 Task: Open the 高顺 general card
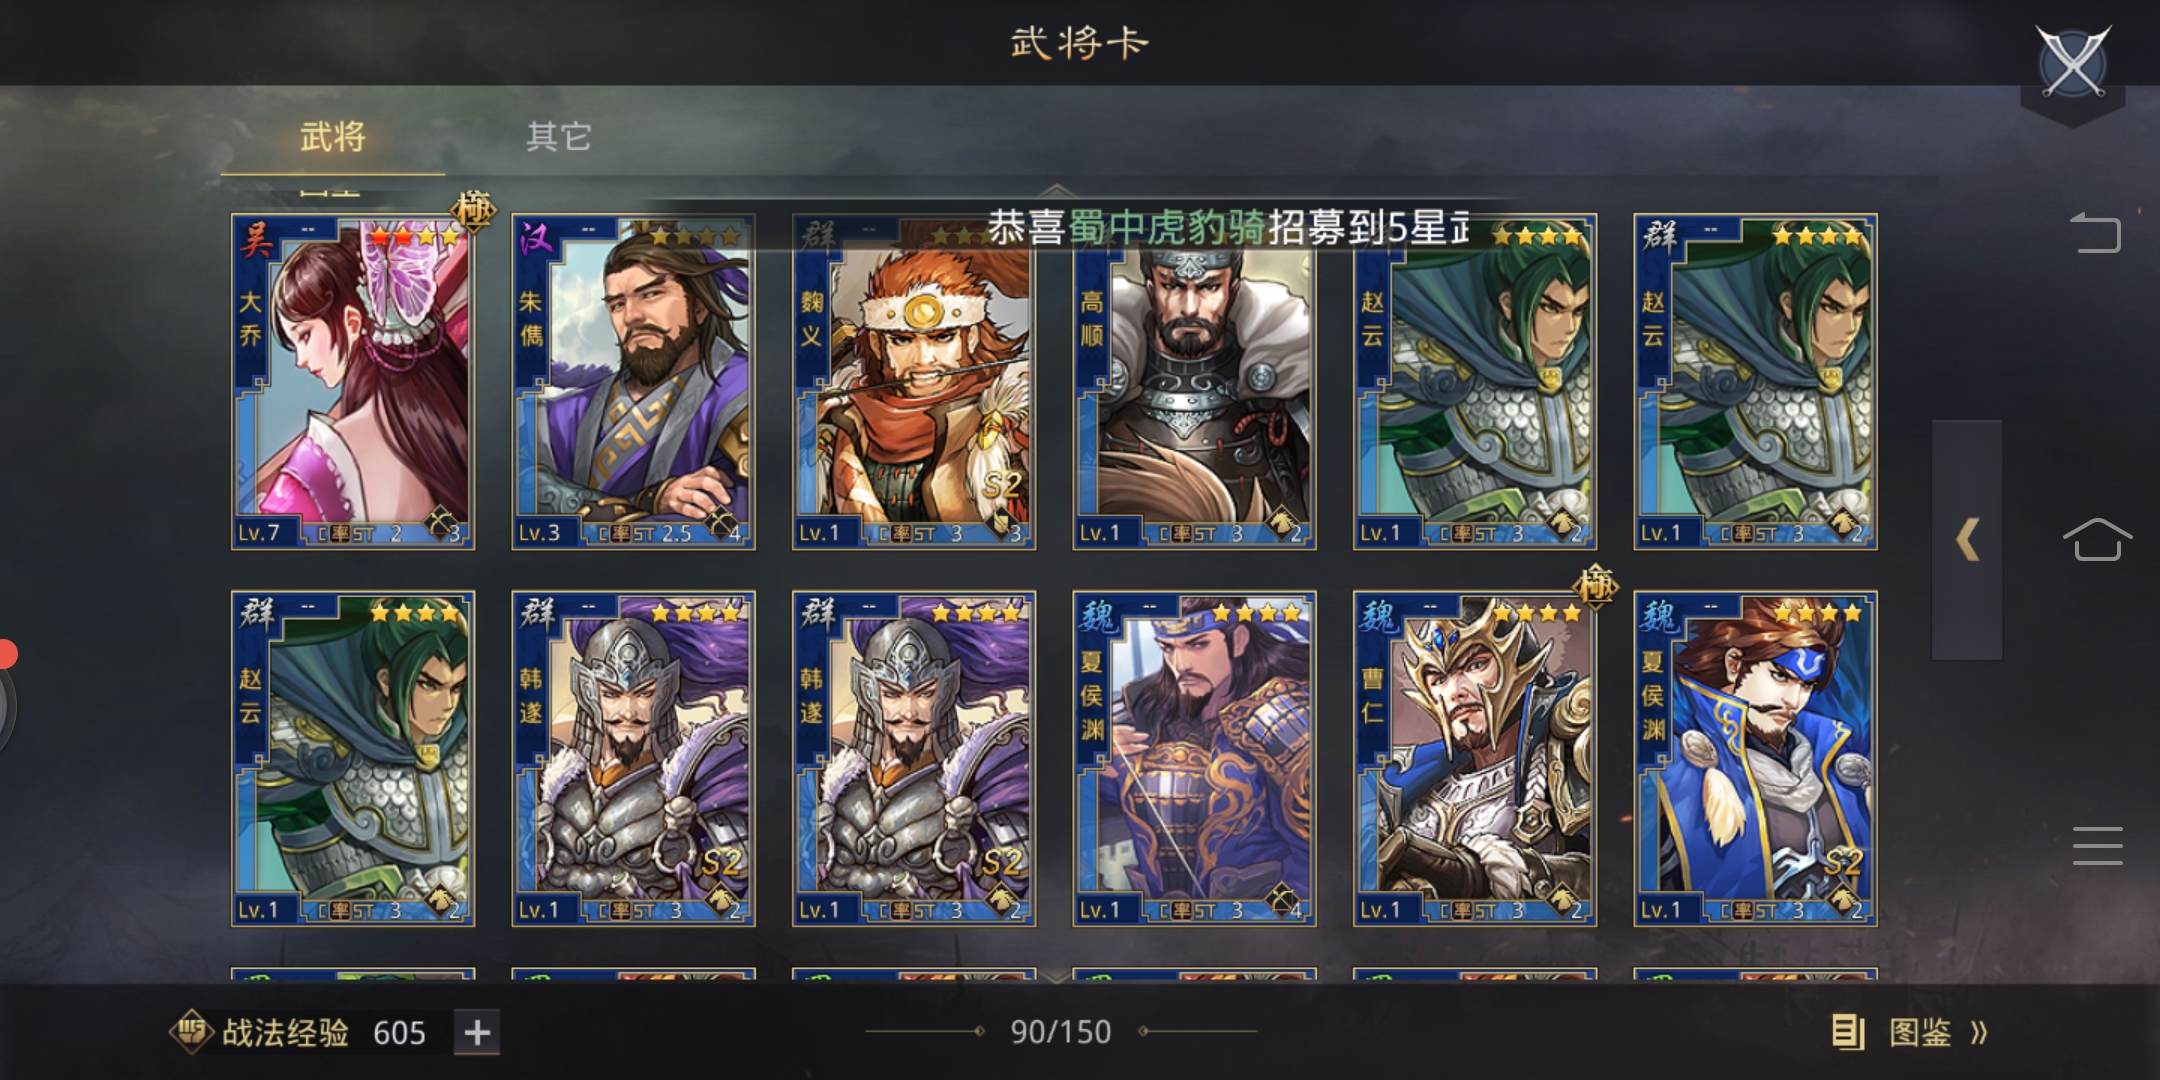coord(1194,381)
